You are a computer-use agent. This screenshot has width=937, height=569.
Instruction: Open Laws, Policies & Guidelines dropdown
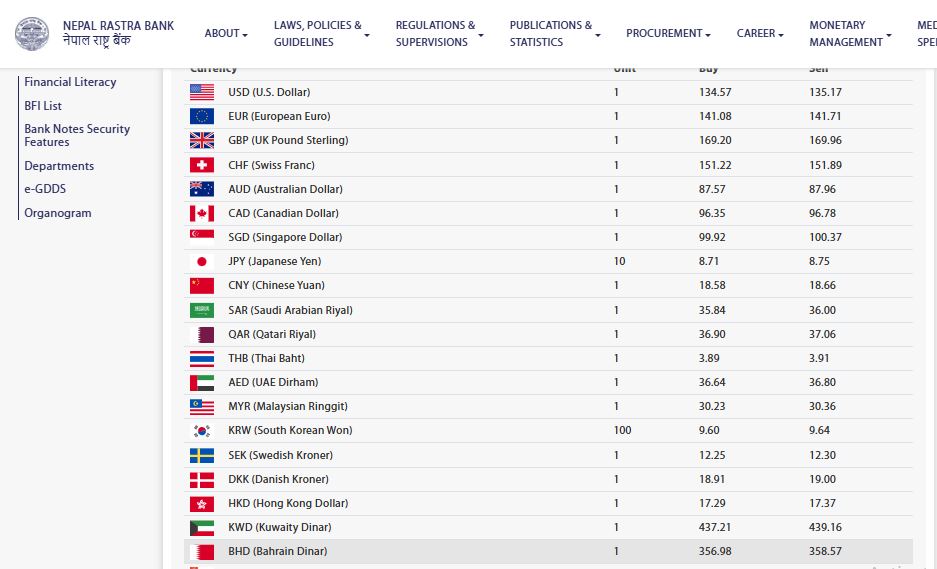tap(321, 34)
